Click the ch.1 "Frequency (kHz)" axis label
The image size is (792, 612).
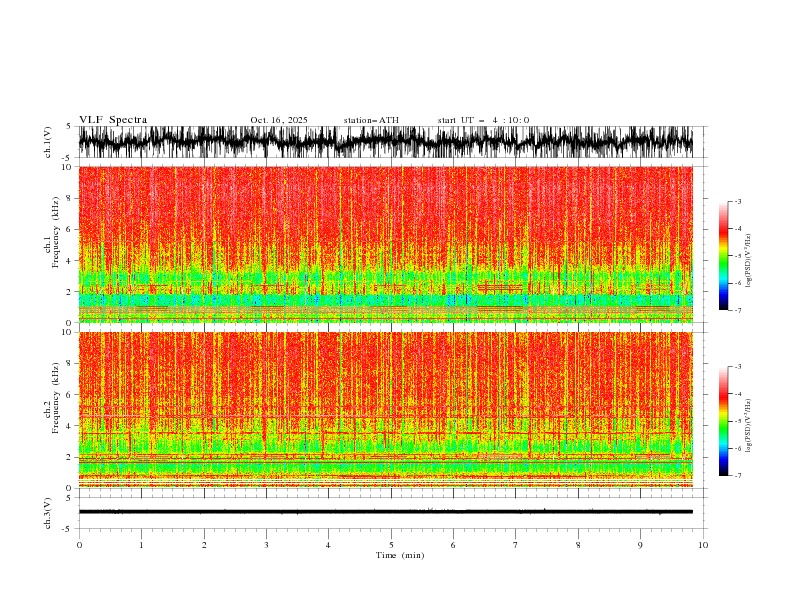[x=56, y=233]
